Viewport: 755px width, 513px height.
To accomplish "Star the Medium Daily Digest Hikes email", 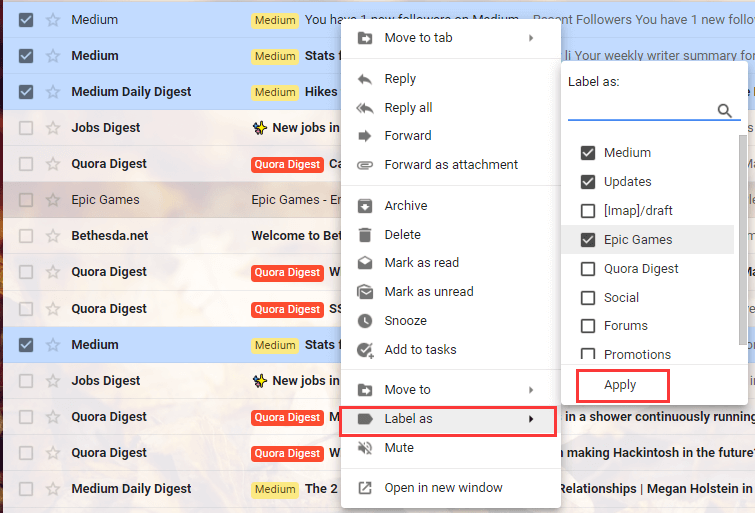I will (52, 92).
